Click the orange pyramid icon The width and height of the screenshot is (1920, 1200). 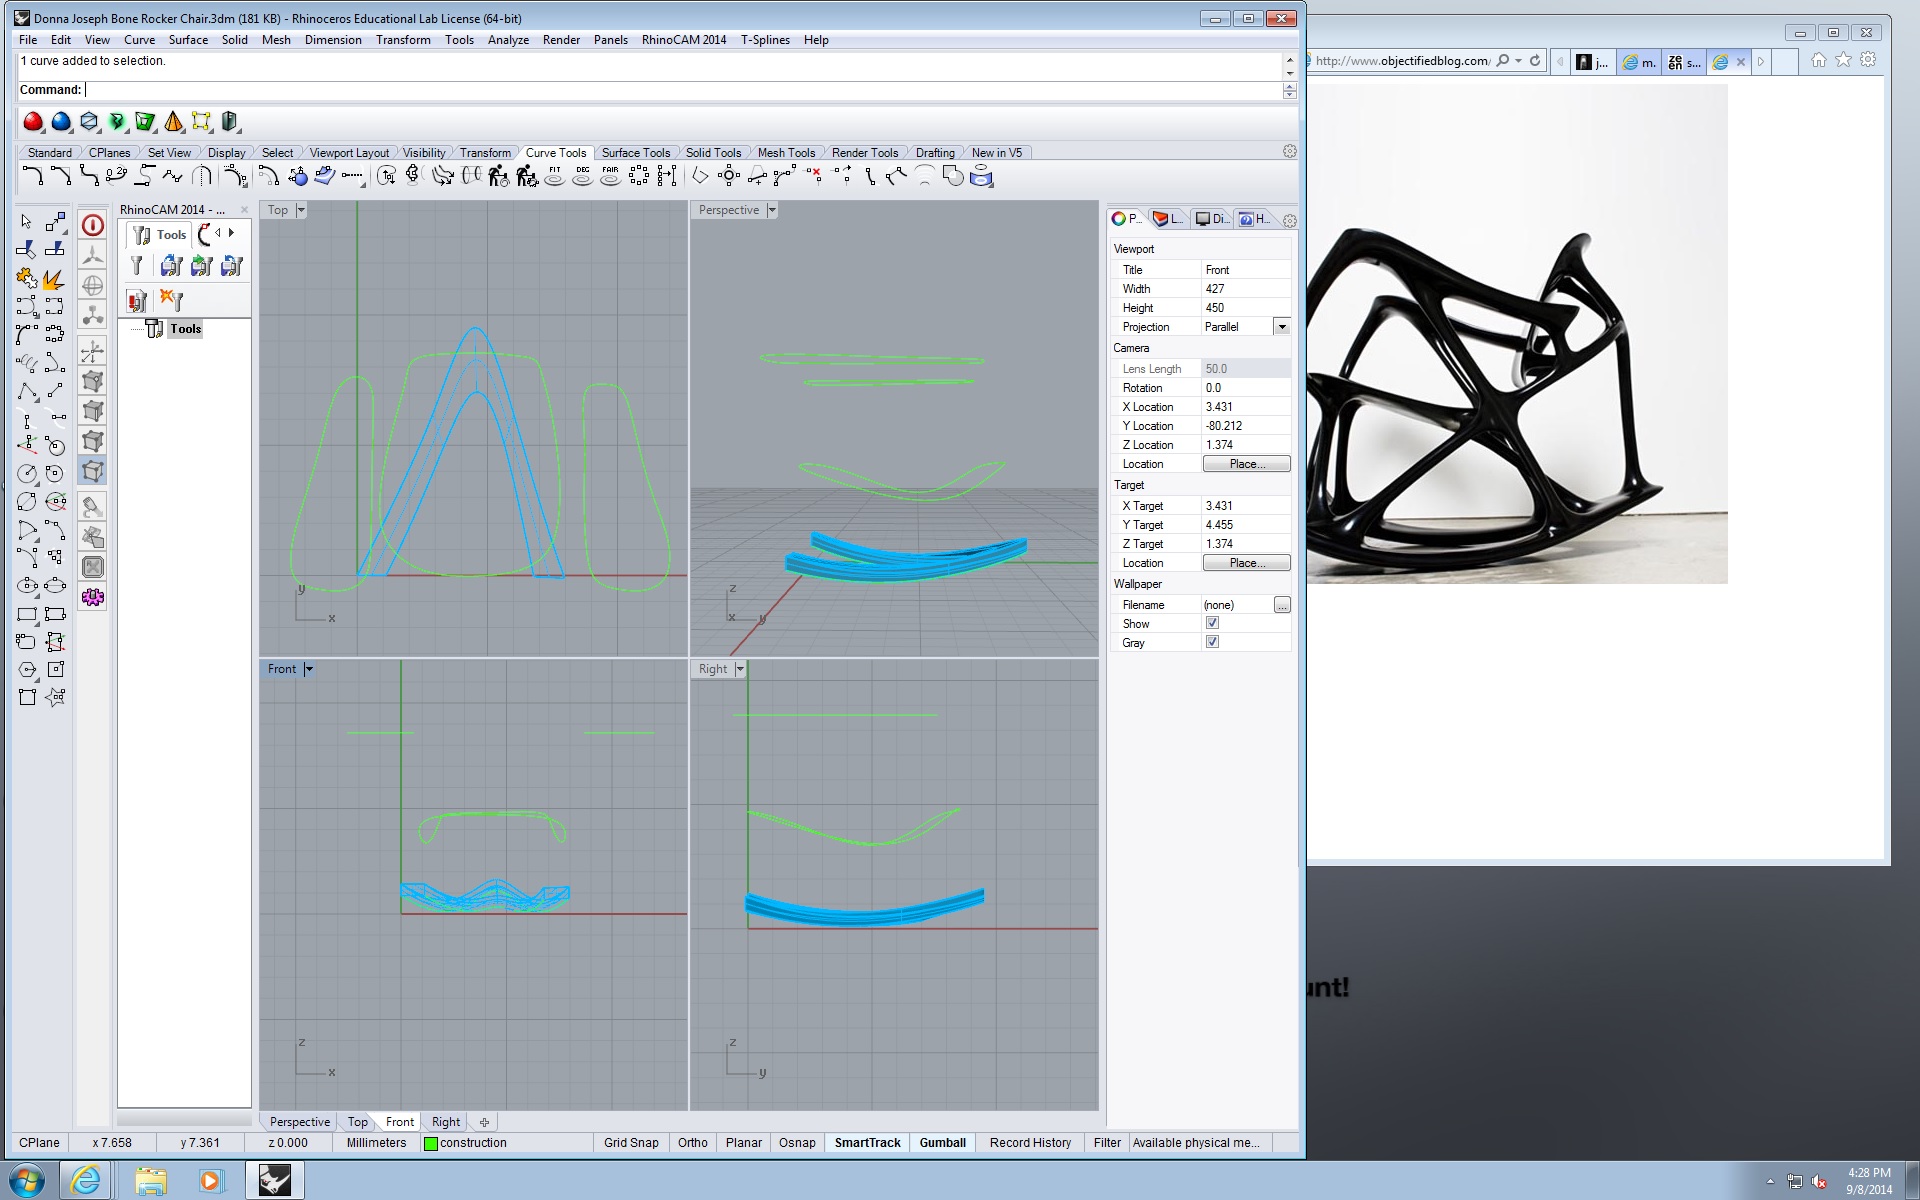click(174, 122)
